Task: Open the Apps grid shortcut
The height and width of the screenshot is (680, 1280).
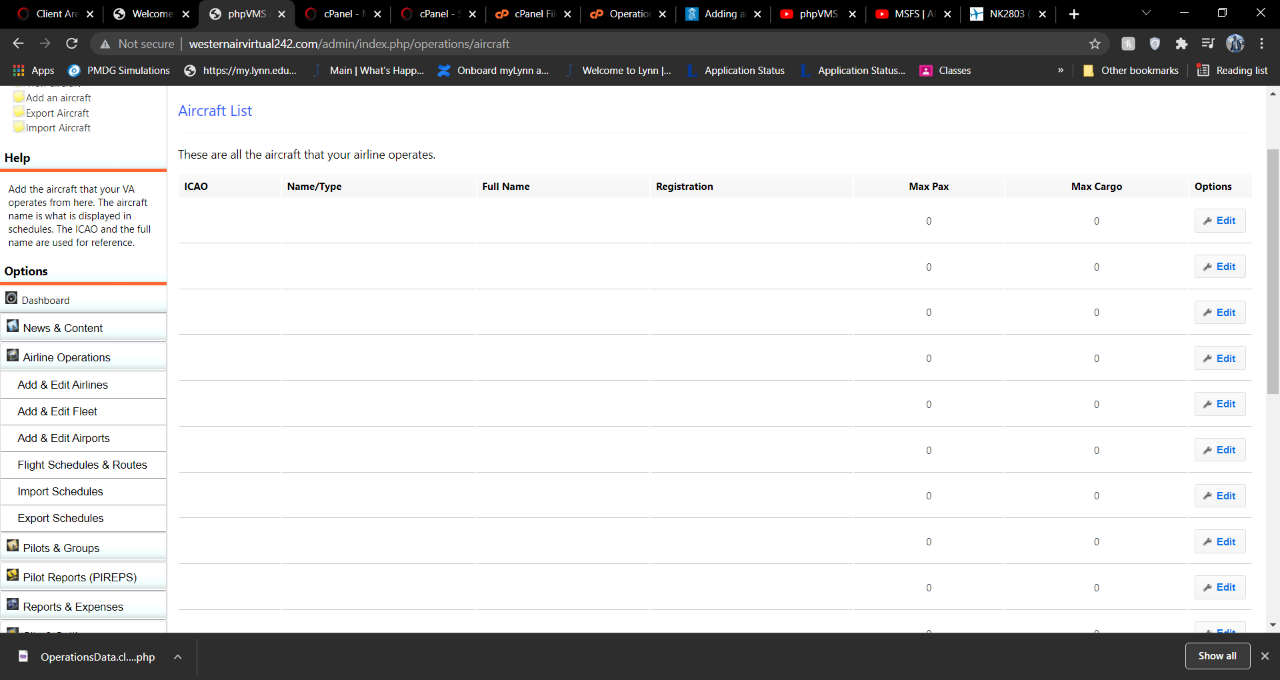Action: [x=33, y=71]
